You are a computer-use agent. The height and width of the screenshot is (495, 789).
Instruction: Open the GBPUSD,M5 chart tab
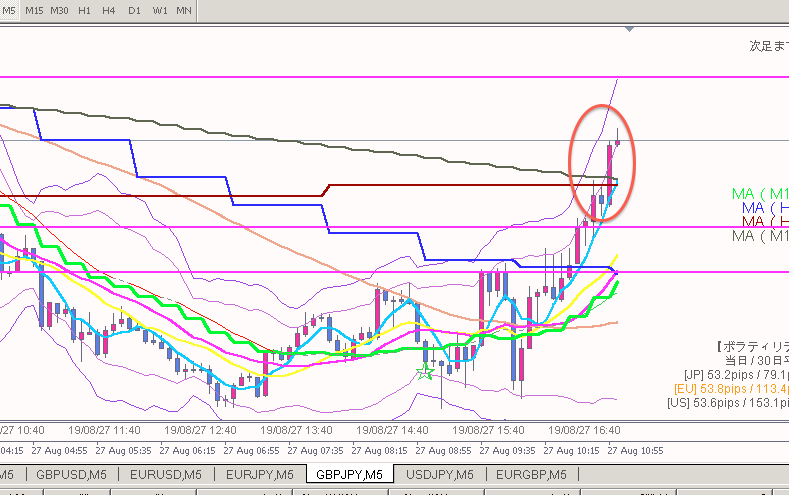point(71,474)
